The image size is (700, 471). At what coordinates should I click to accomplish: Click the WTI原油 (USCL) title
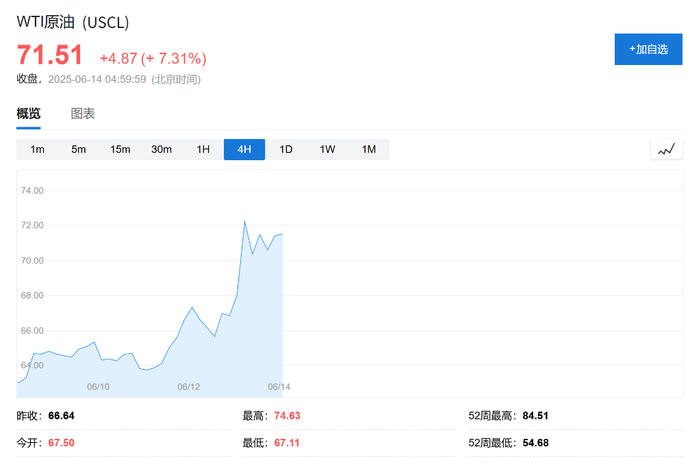(72, 22)
